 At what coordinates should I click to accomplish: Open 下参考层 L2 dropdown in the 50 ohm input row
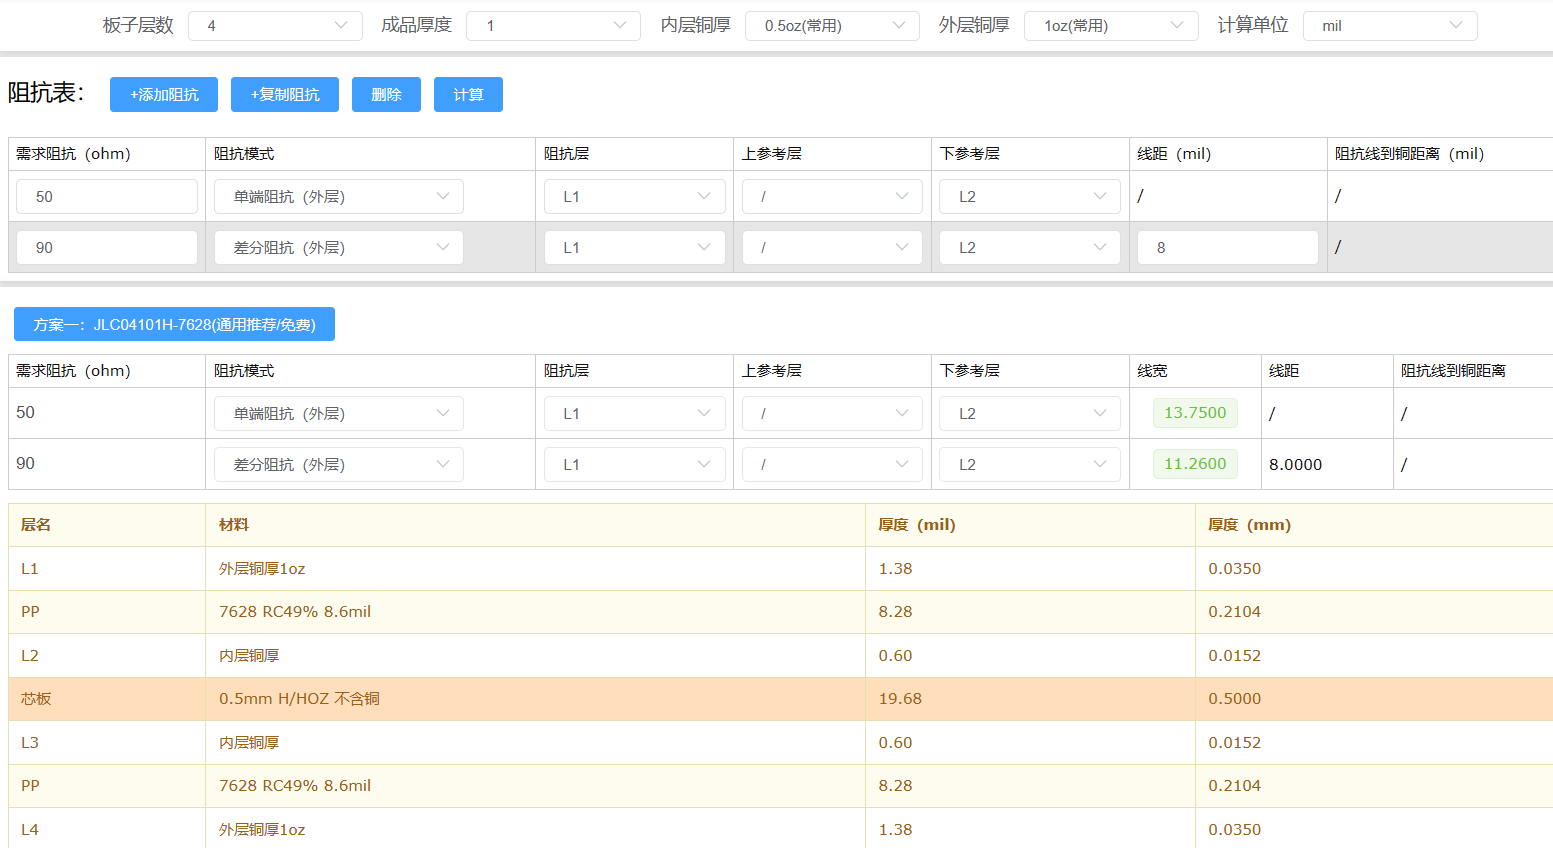coord(1031,196)
